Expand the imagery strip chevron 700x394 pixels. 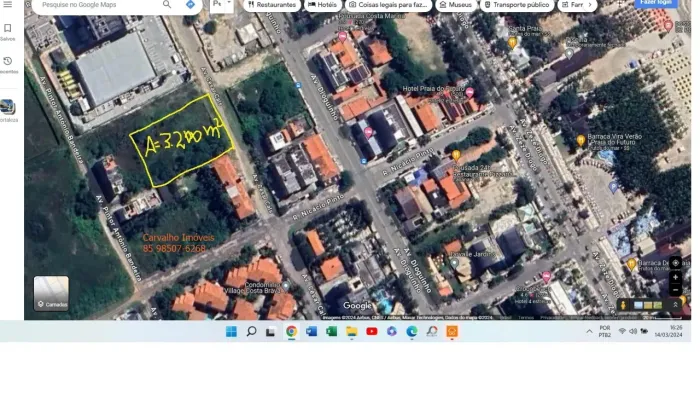(x=675, y=305)
